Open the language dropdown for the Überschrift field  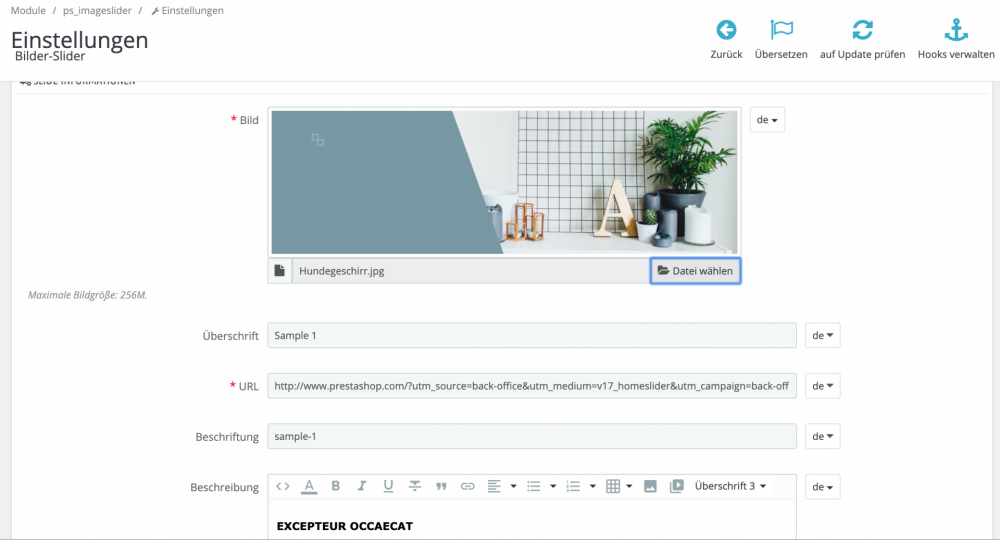823,335
